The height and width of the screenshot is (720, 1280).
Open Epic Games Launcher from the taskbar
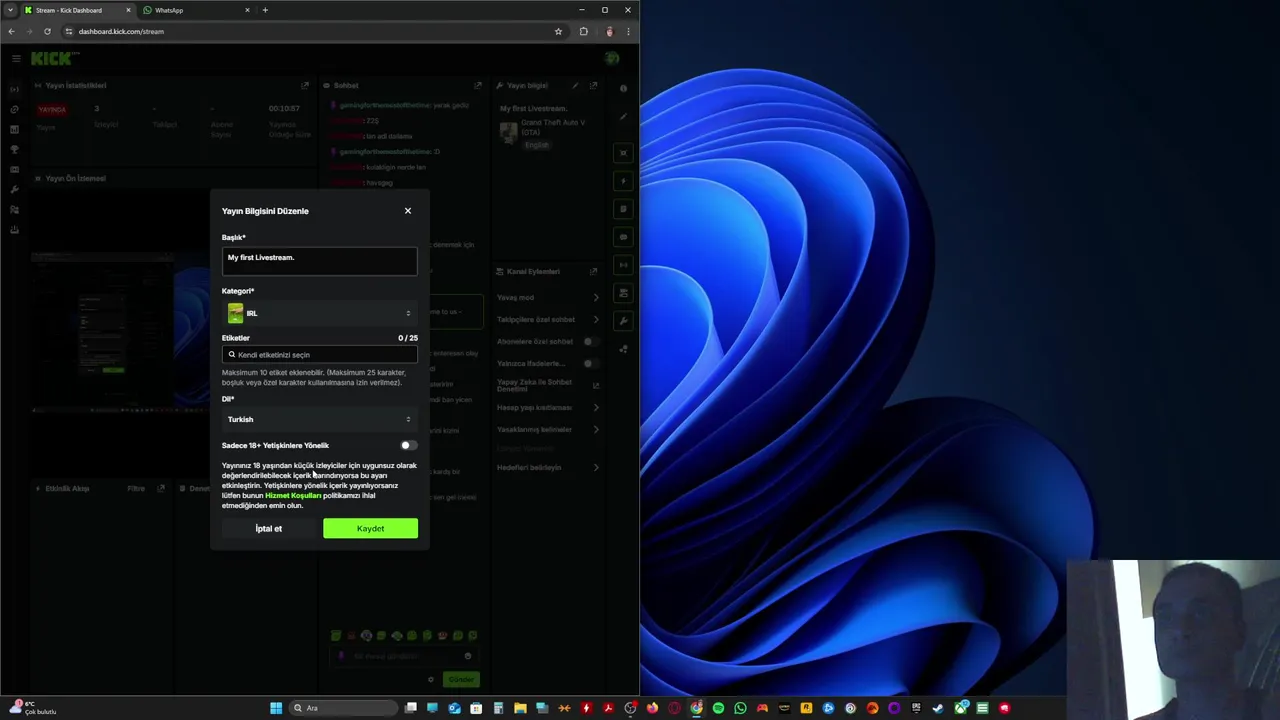(x=916, y=708)
